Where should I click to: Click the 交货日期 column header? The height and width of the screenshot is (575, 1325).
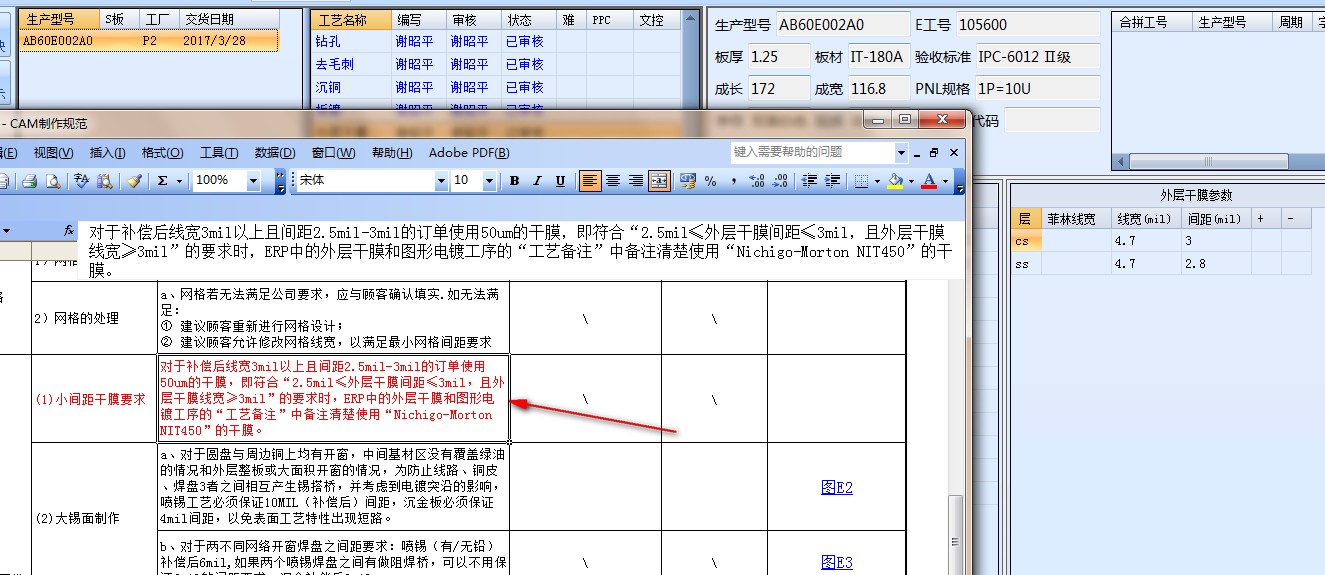click(x=230, y=20)
